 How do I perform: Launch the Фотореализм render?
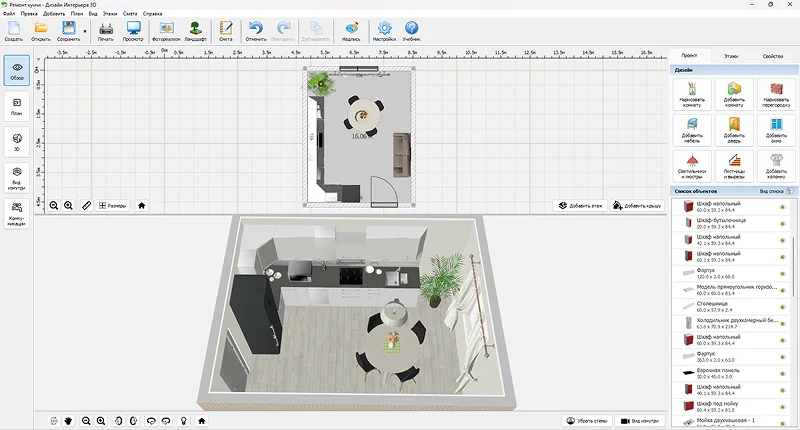click(x=166, y=31)
